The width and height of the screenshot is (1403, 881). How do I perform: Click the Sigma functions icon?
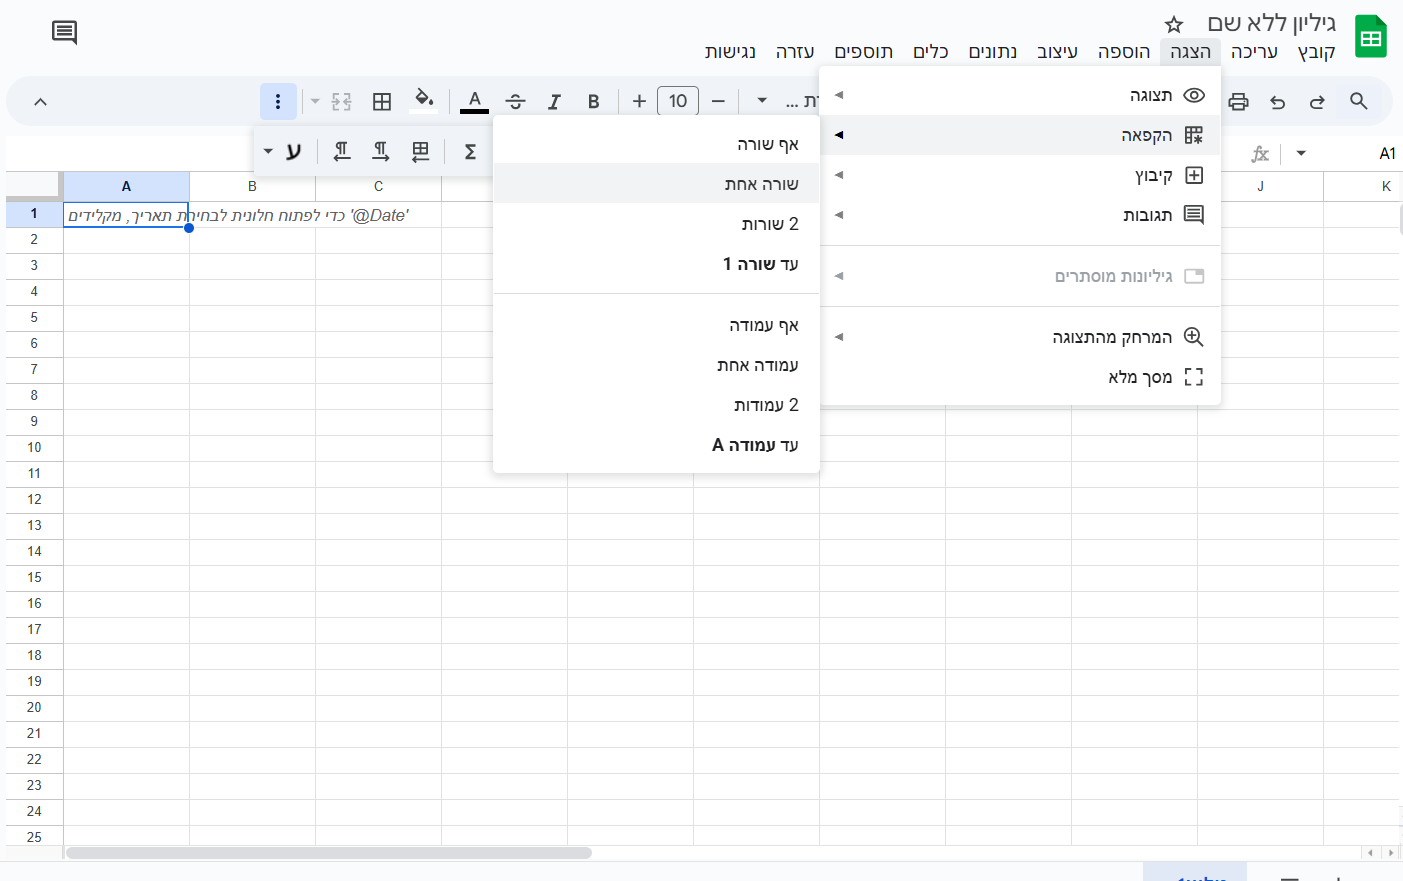click(x=470, y=152)
